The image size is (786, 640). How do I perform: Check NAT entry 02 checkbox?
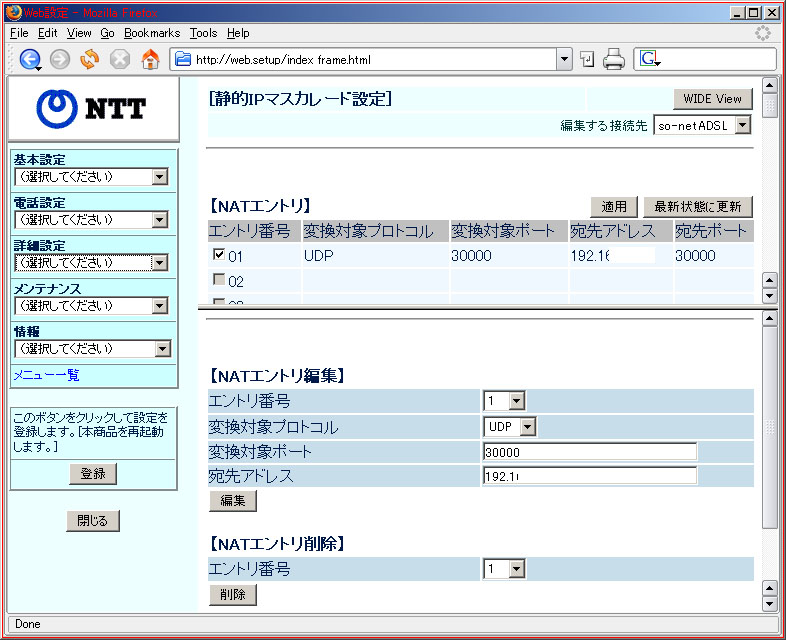pyautogui.click(x=219, y=280)
